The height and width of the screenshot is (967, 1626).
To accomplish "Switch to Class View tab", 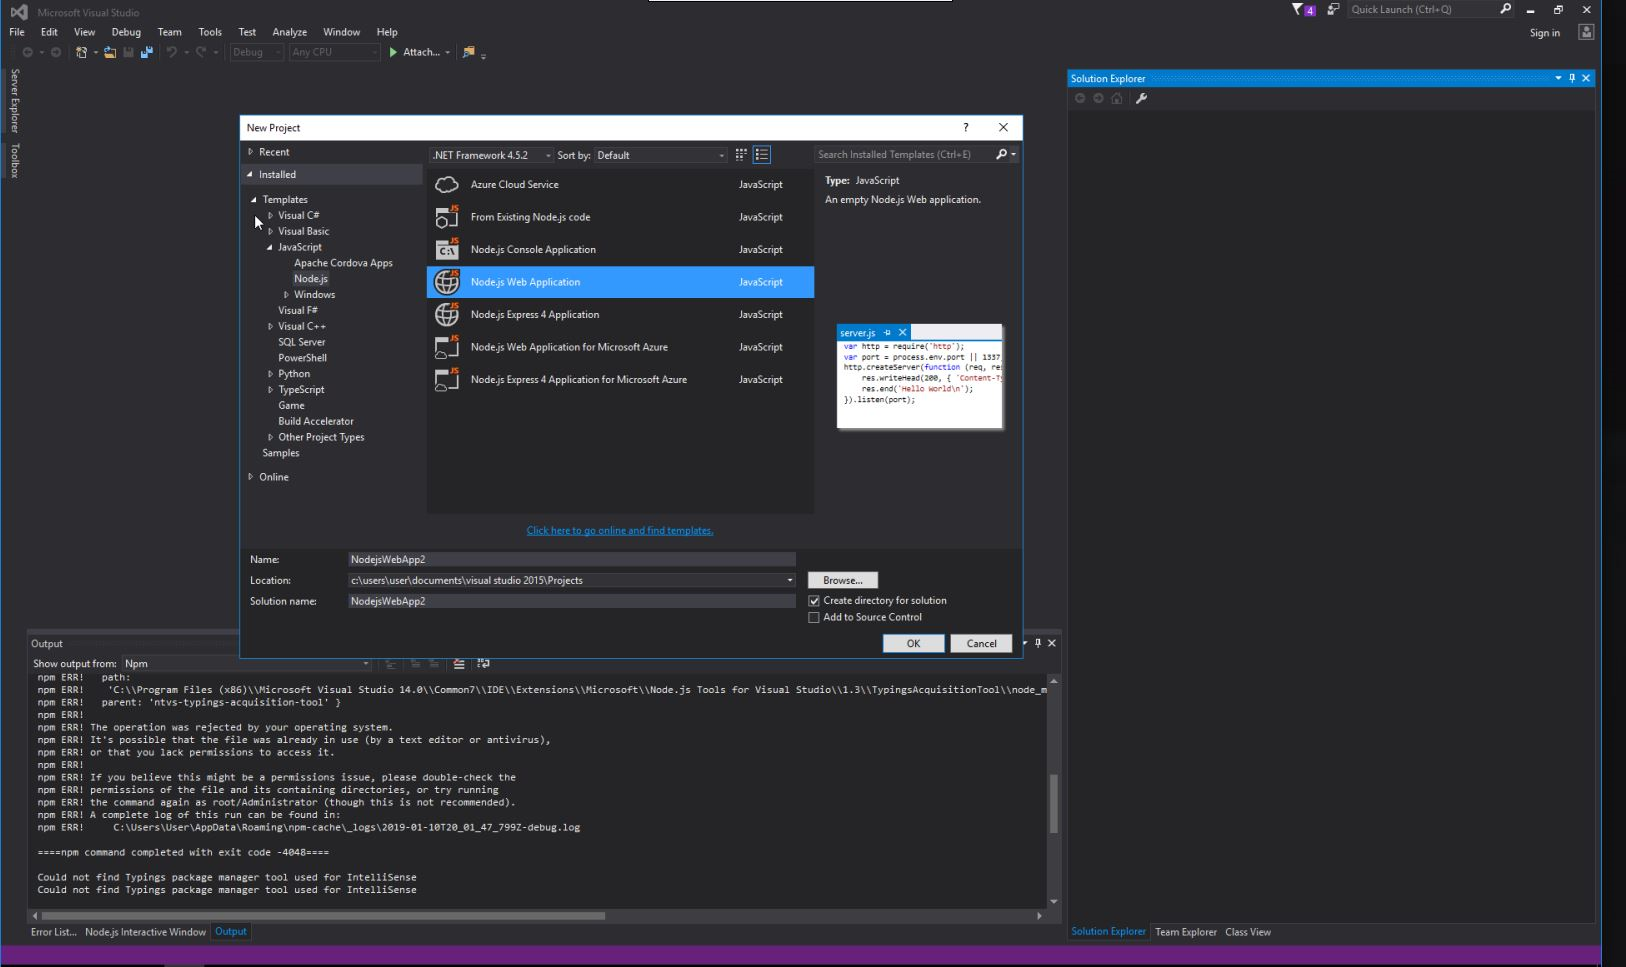I will click(x=1248, y=932).
